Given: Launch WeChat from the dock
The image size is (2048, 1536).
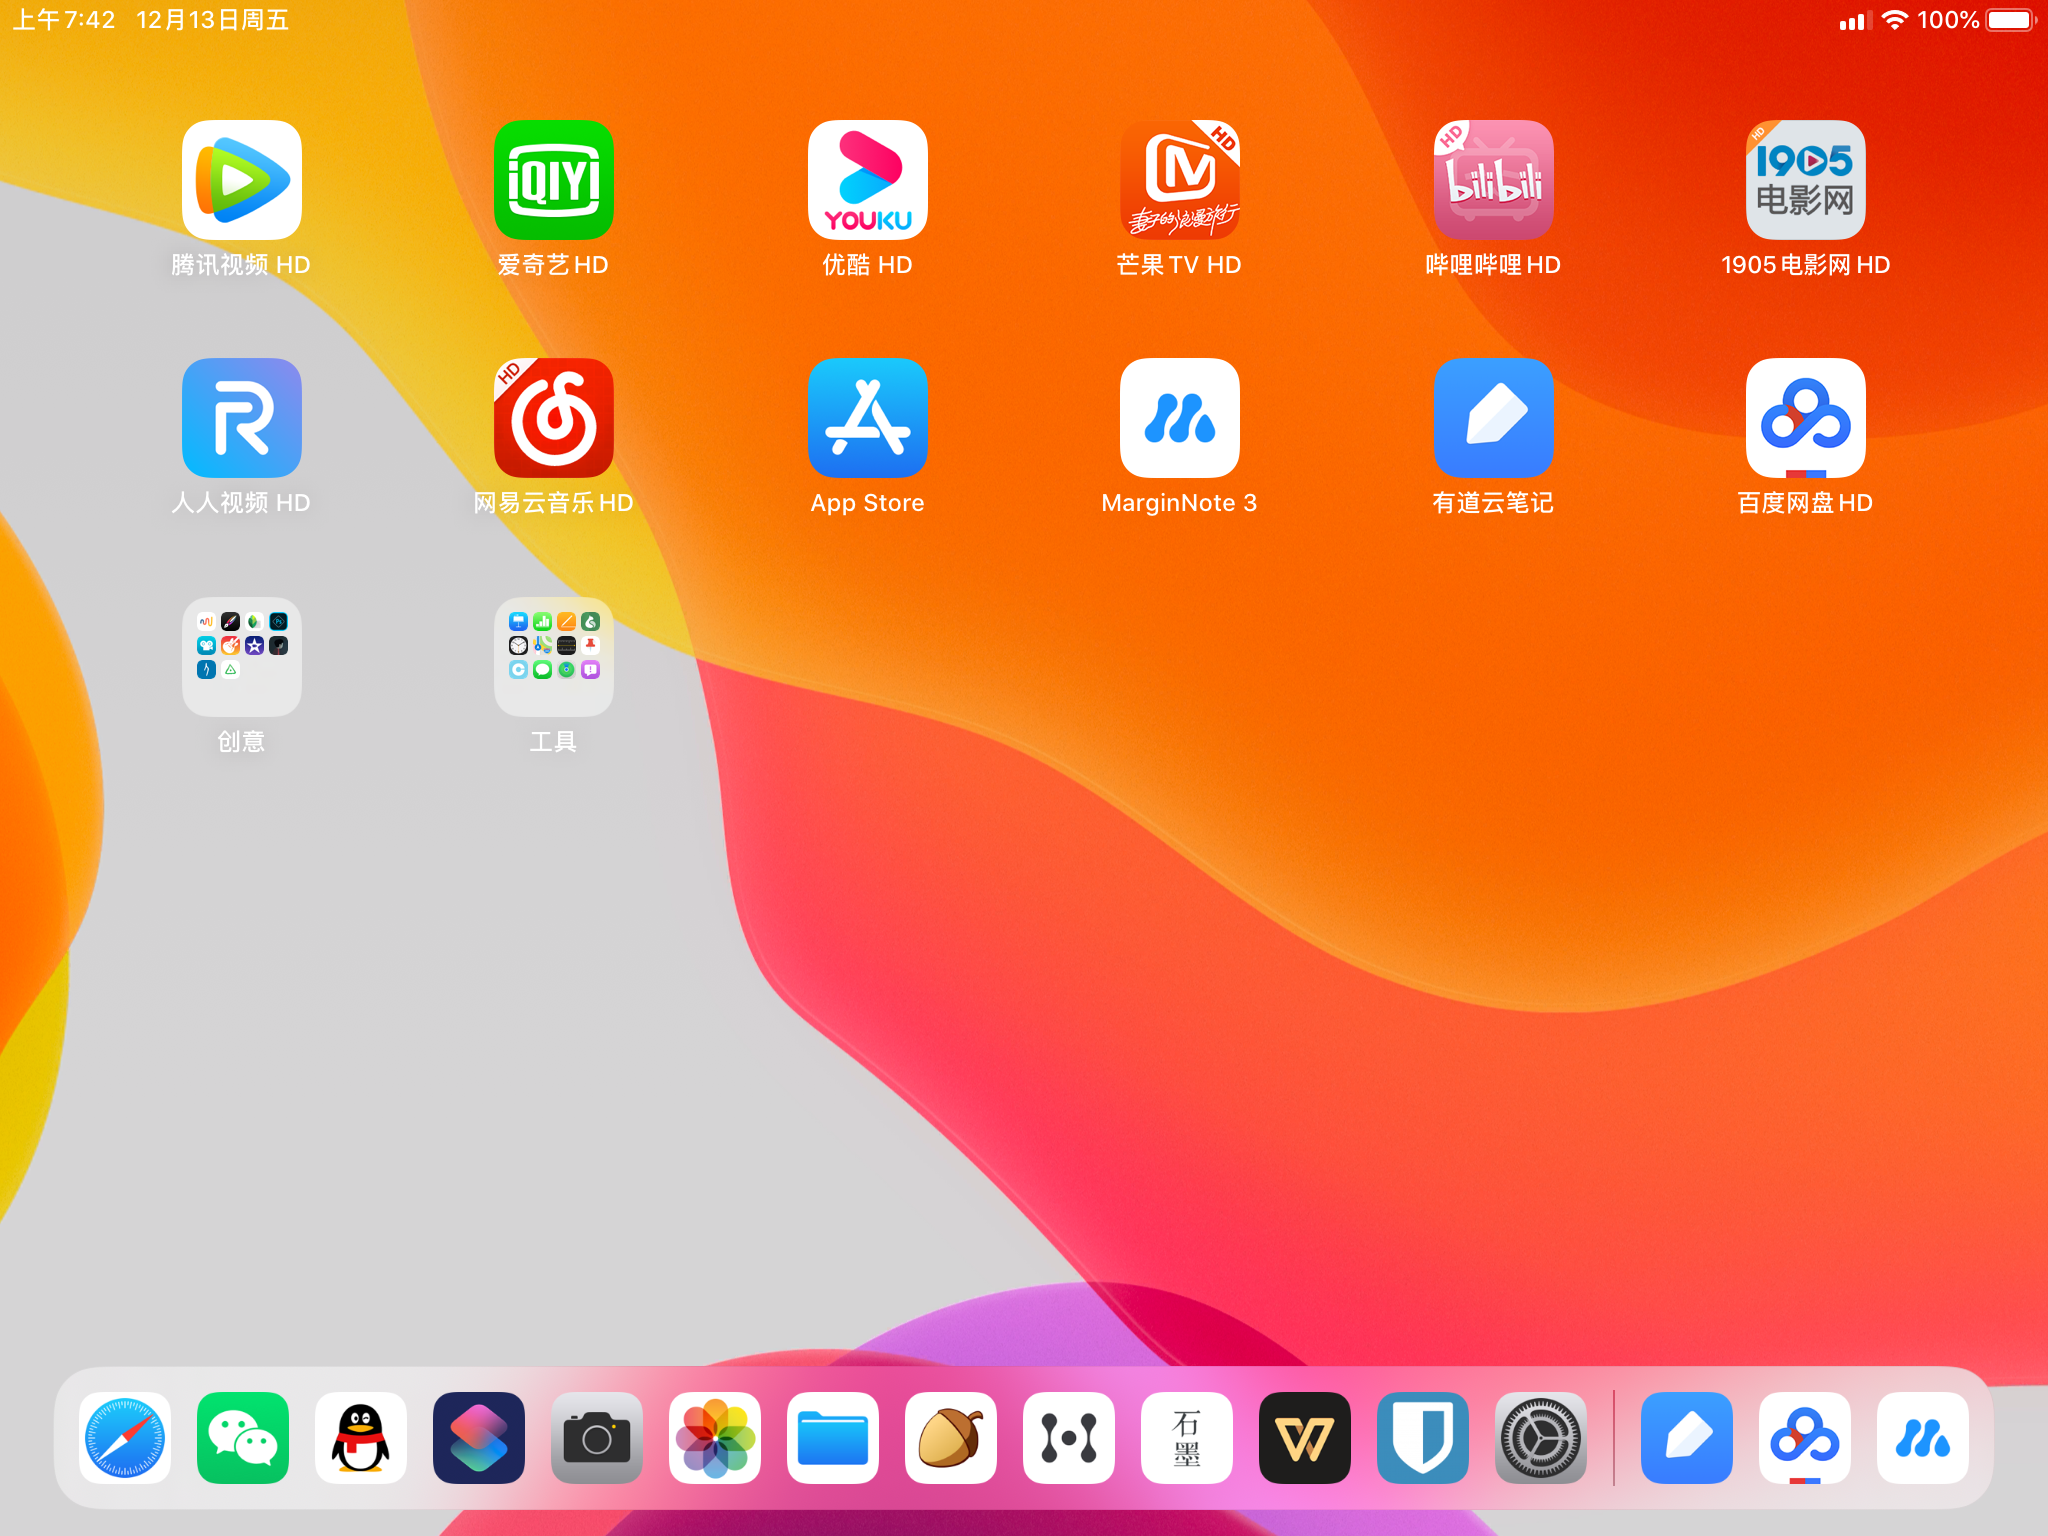Looking at the screenshot, I should pos(243,1438).
